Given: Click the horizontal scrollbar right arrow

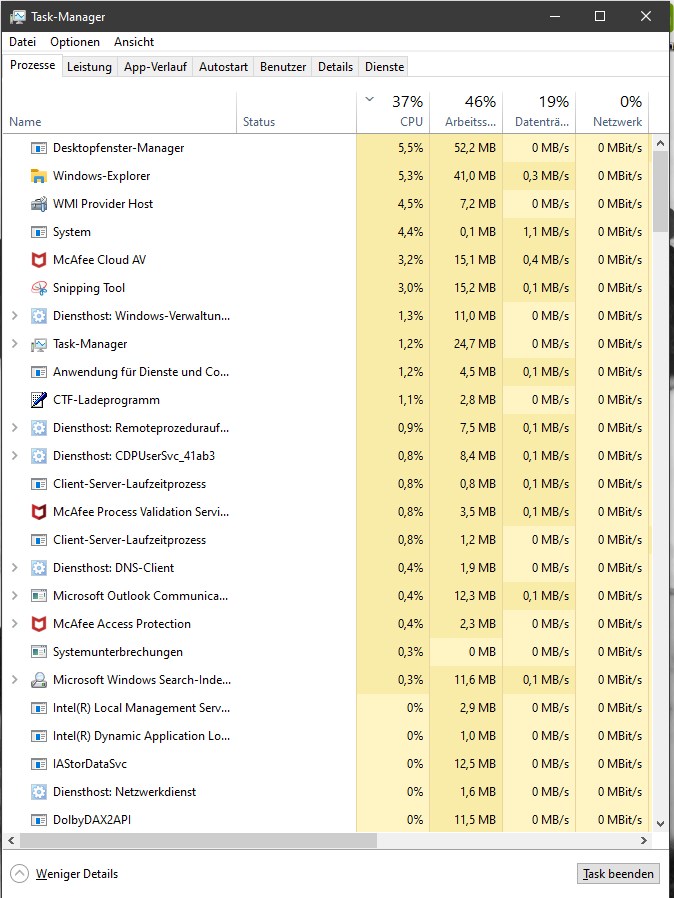Looking at the screenshot, I should 644,840.
